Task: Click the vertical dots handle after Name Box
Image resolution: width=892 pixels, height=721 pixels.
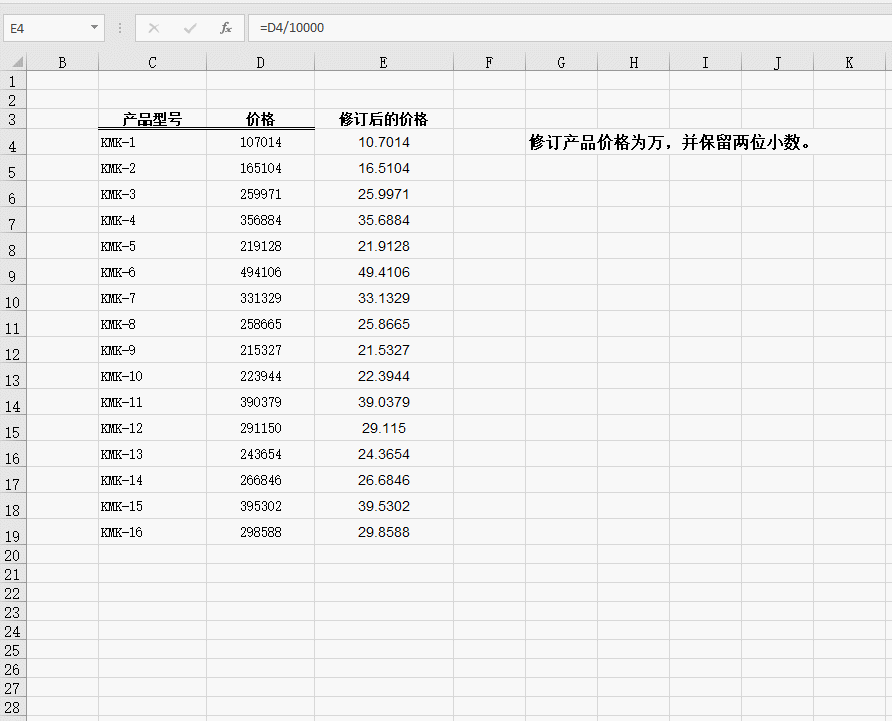Action: click(119, 28)
